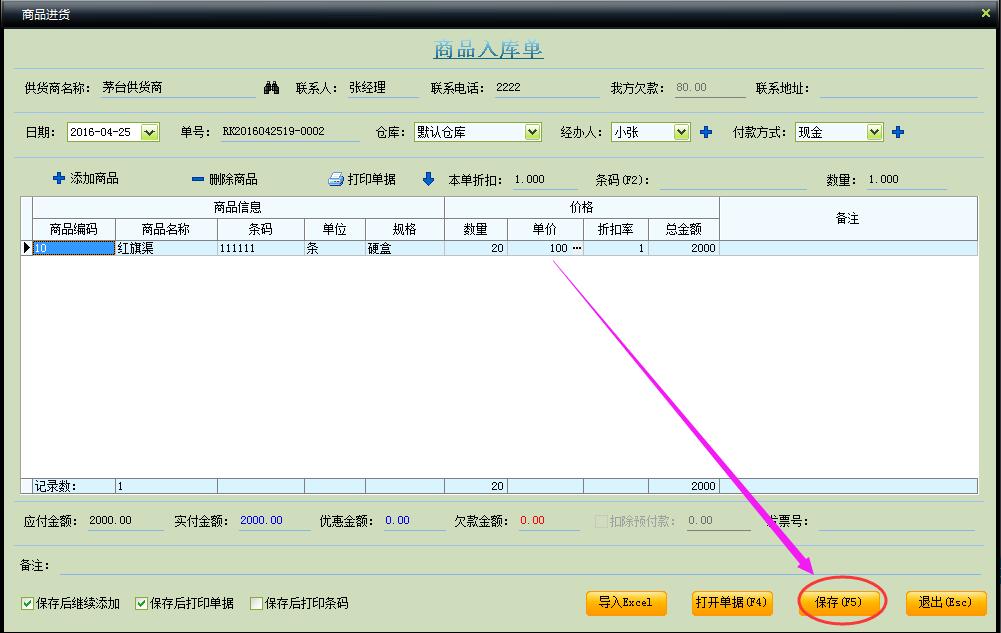Click the 商品名称 column header
The height and width of the screenshot is (633, 1001).
pos(166,229)
